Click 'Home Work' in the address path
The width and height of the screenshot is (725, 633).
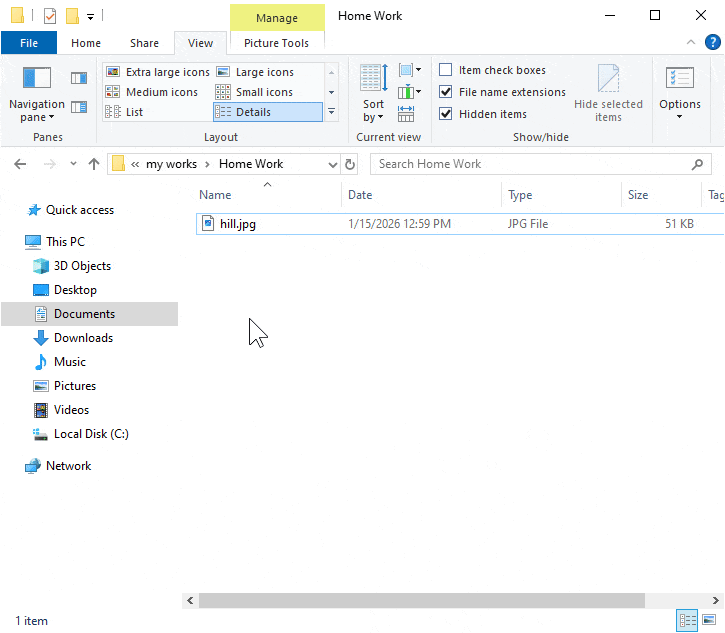(251, 164)
